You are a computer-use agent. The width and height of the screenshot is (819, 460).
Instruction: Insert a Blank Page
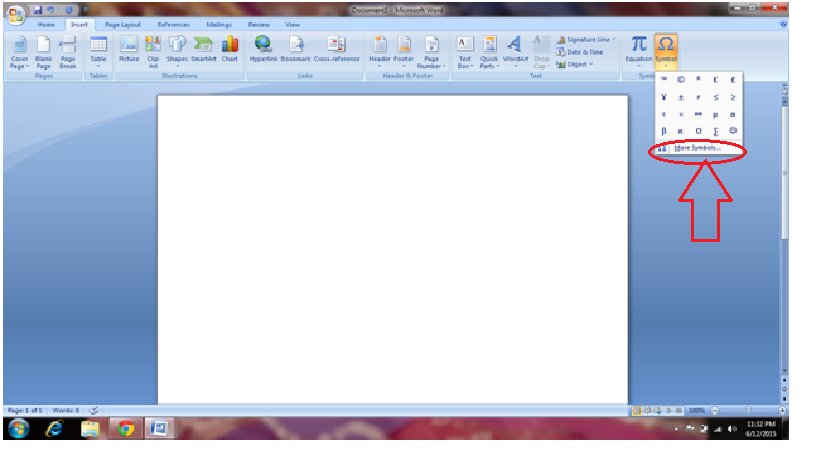(x=43, y=52)
